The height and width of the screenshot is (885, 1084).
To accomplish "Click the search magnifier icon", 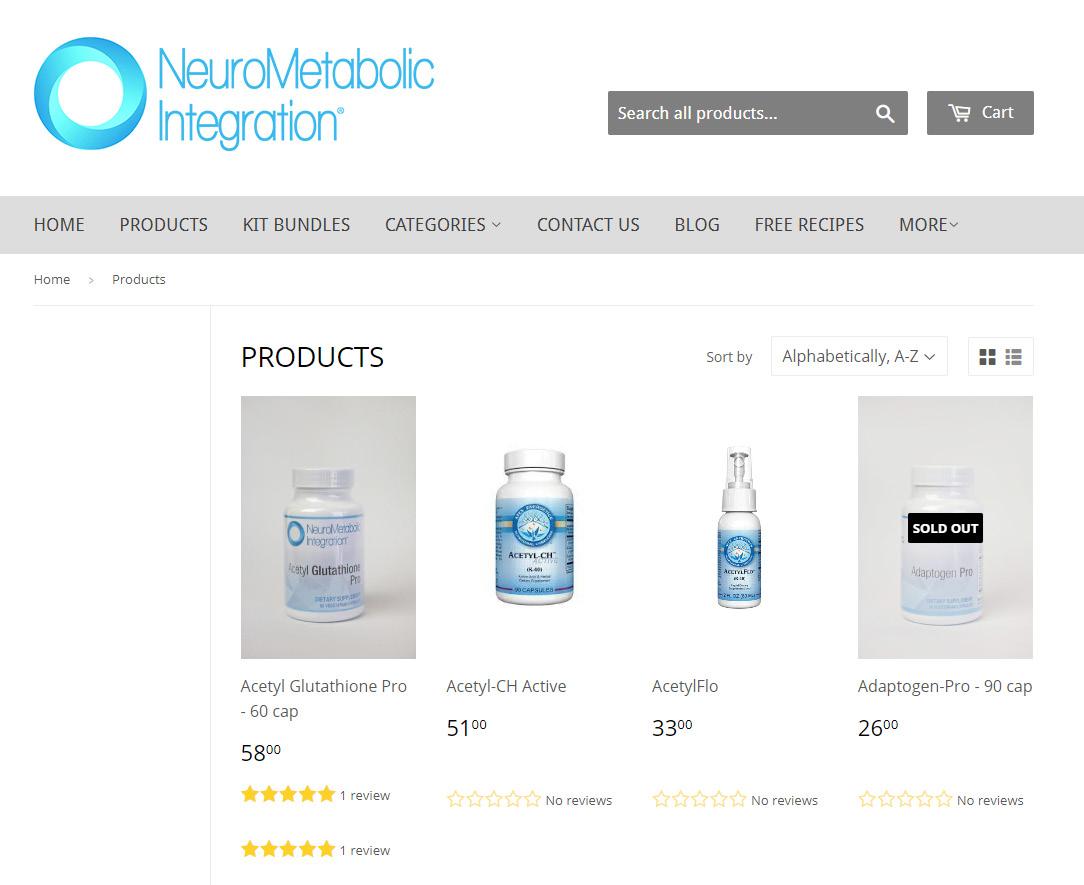I will click(x=885, y=113).
